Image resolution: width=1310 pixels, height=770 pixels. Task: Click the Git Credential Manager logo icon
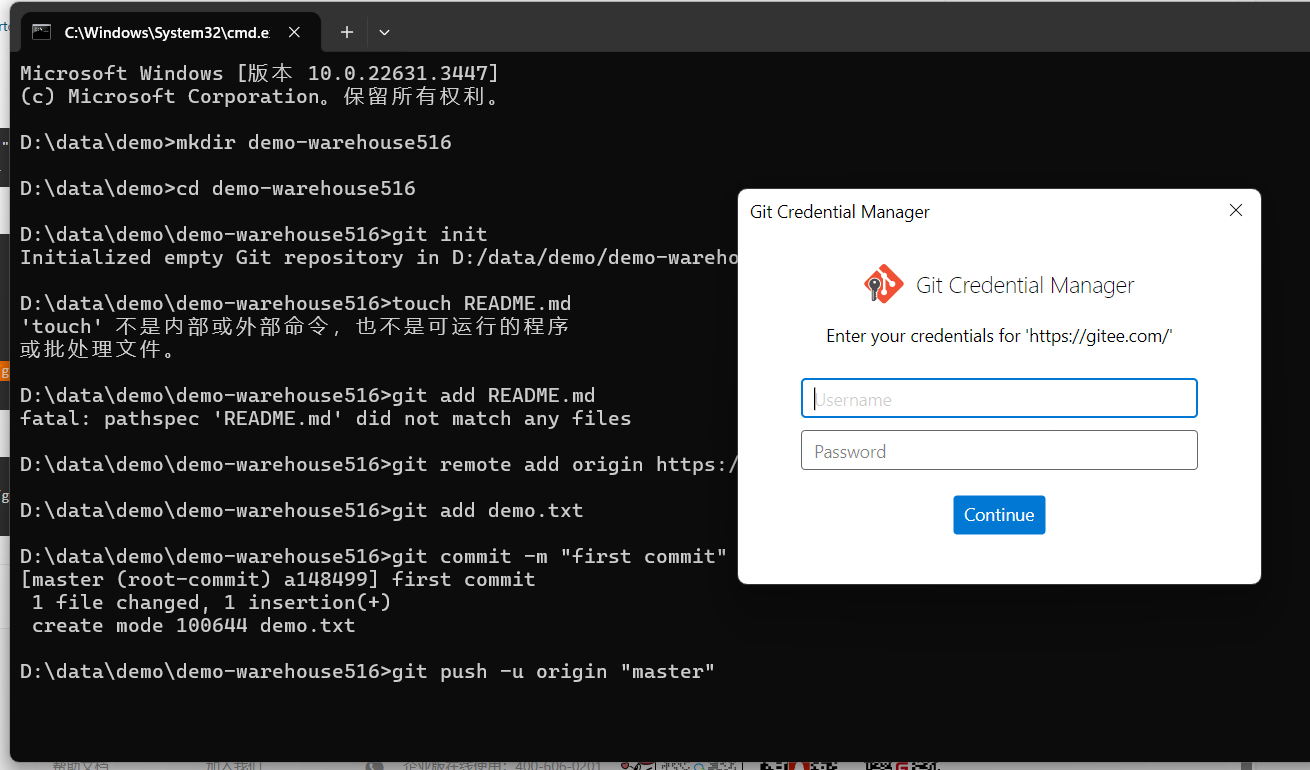coord(883,285)
